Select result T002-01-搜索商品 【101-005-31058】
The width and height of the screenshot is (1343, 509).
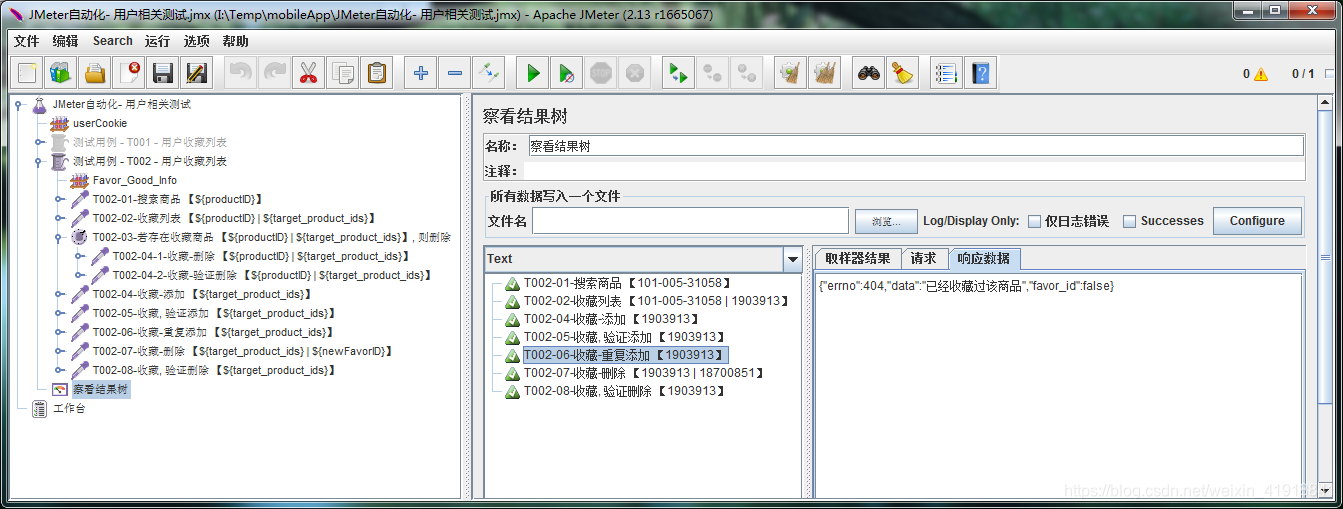[629, 283]
